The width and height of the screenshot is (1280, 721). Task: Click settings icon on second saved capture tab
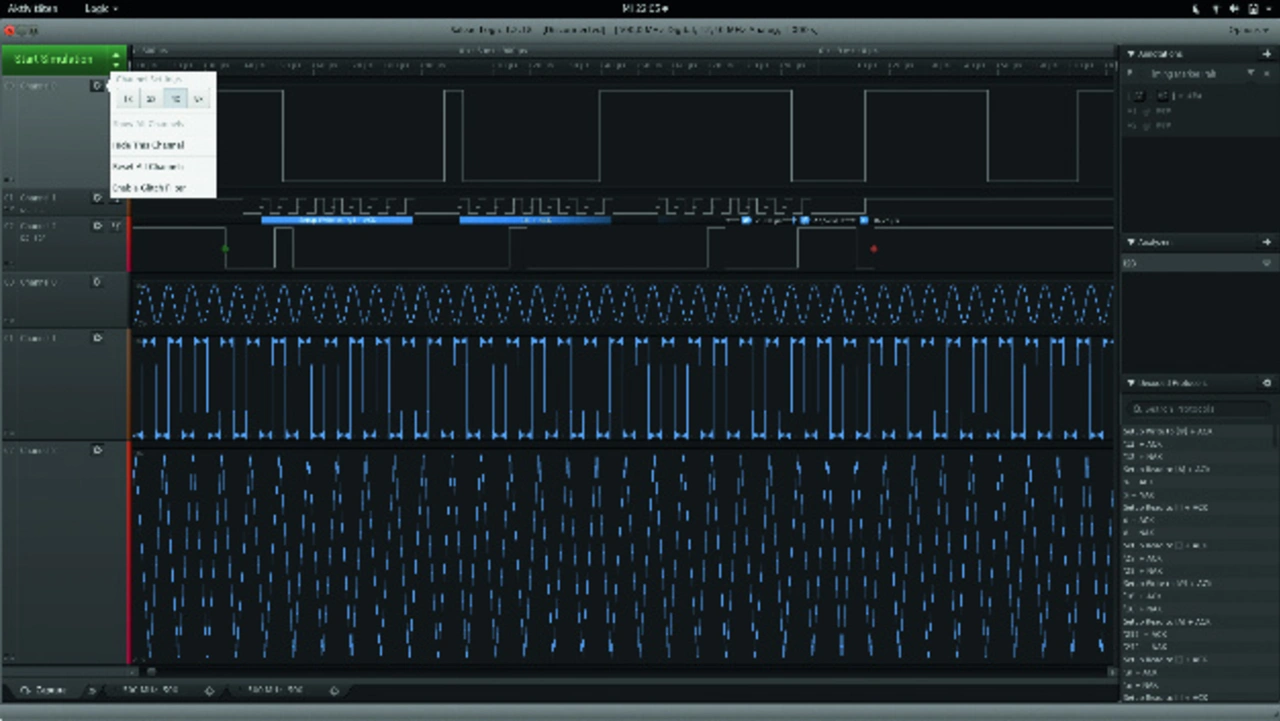coord(334,690)
